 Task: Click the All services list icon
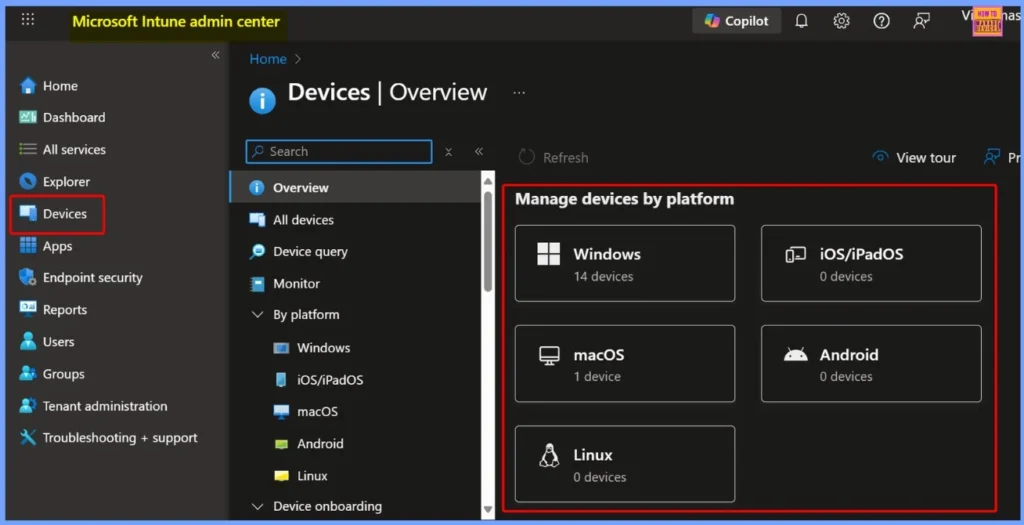[27, 150]
